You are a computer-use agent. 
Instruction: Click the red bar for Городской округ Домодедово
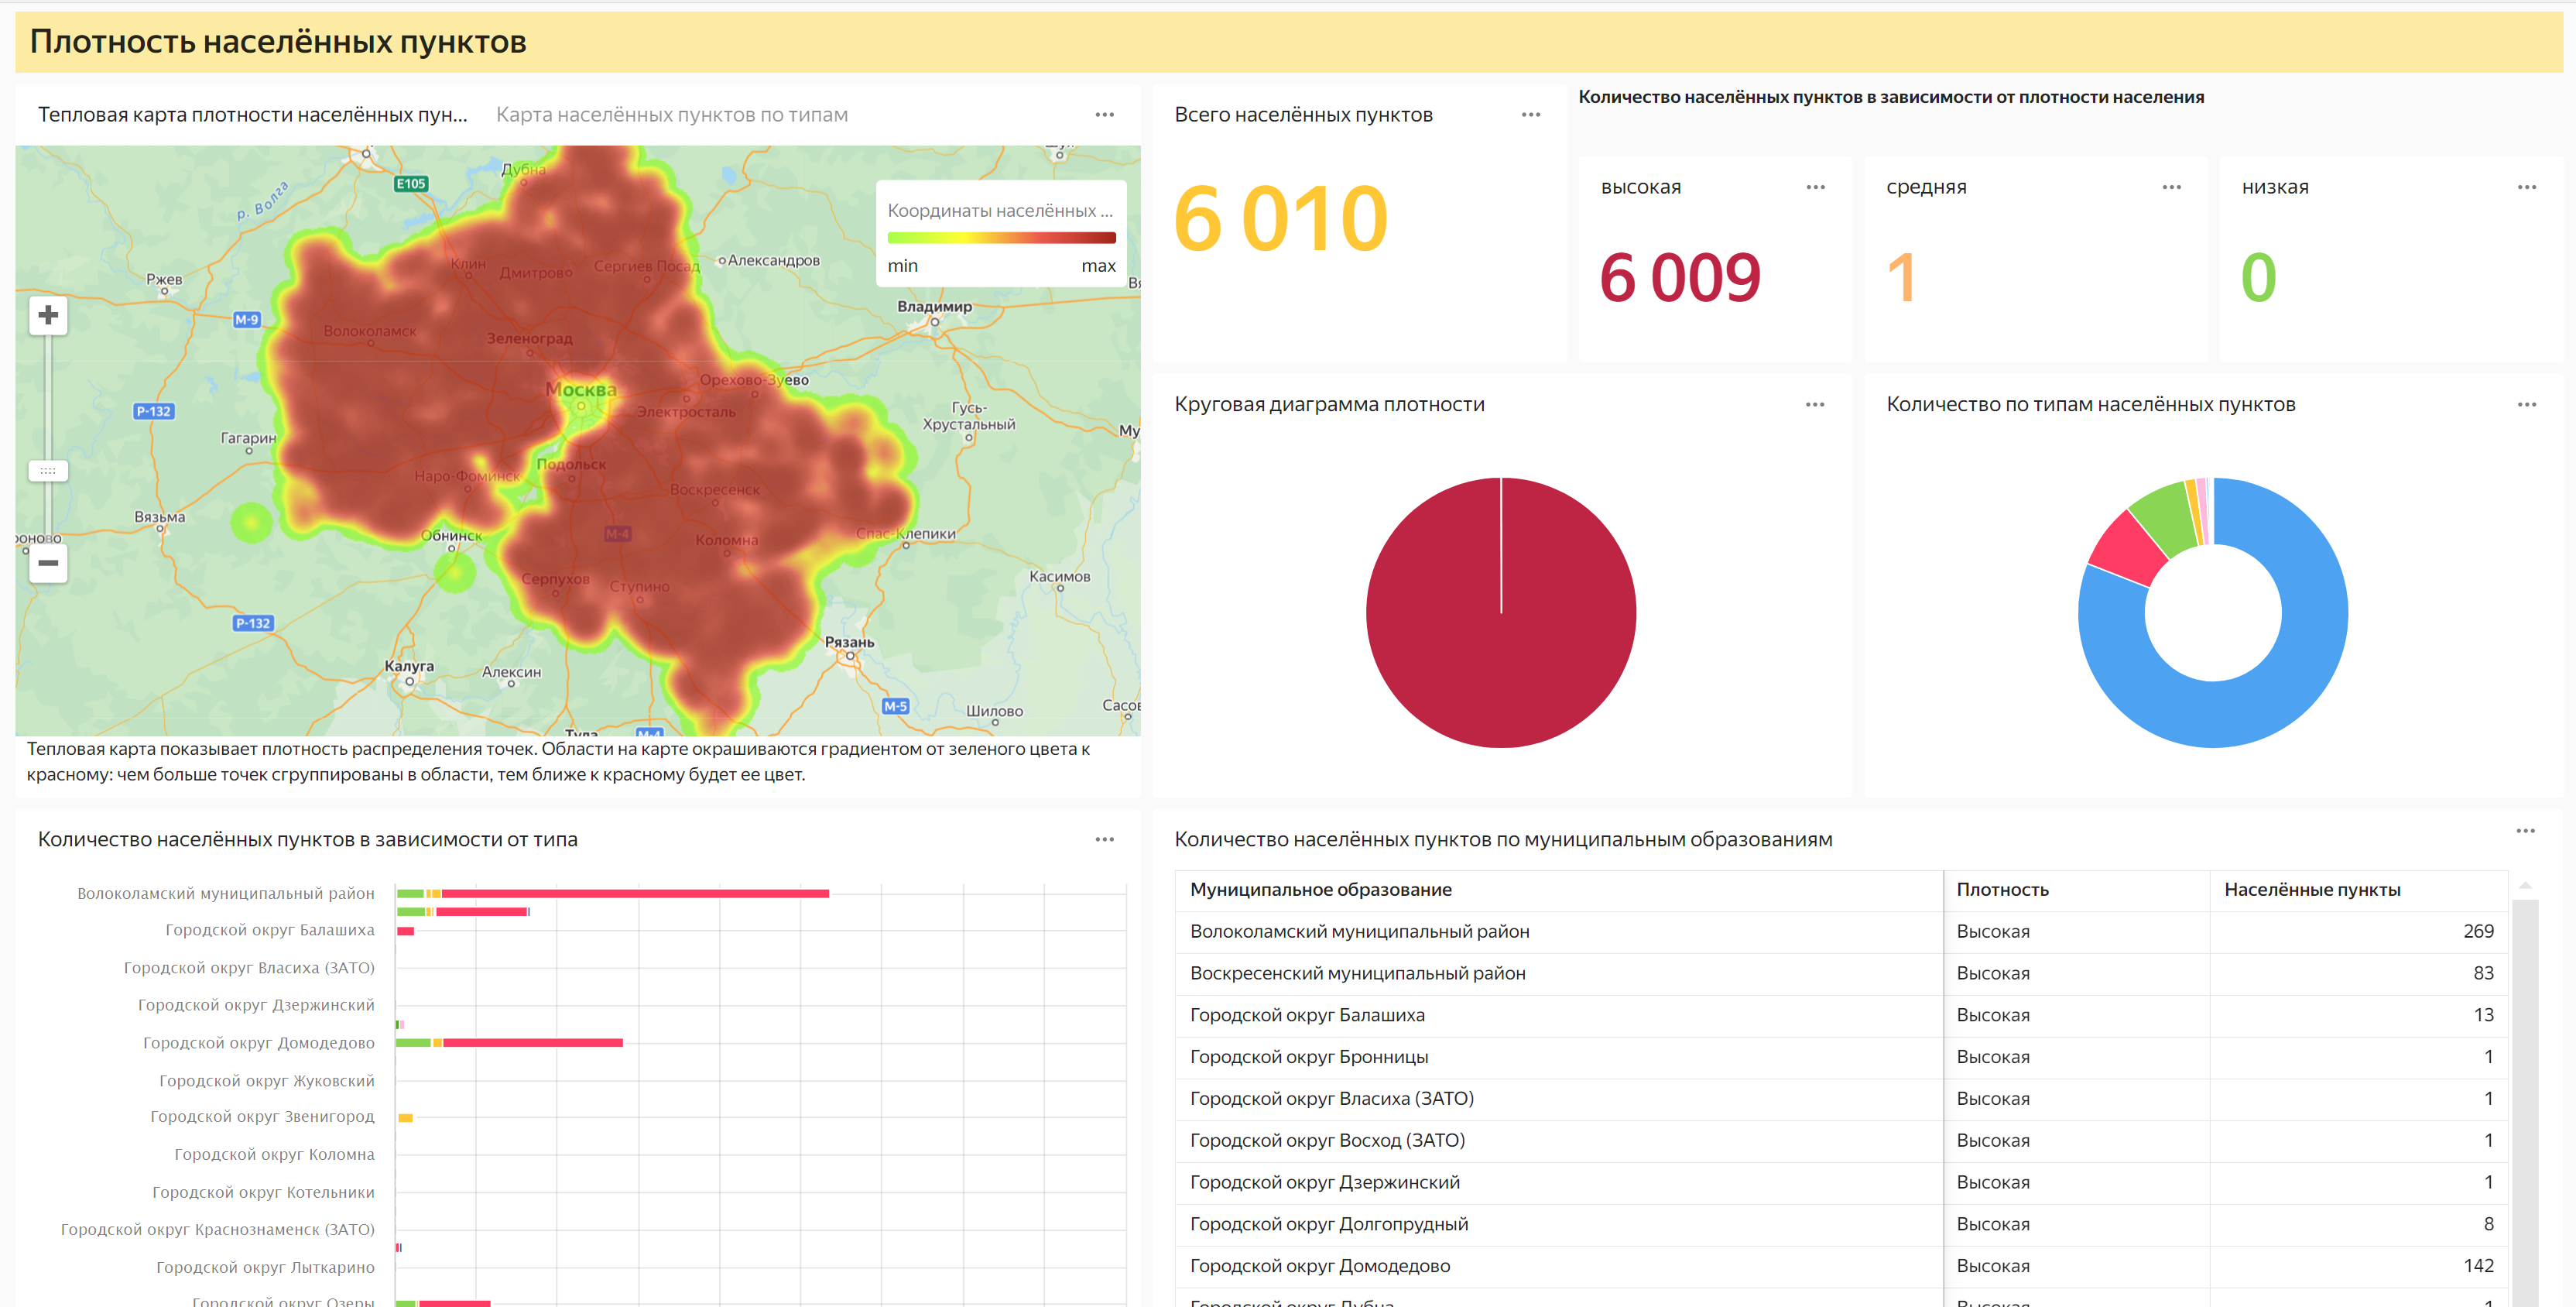tap(533, 1043)
